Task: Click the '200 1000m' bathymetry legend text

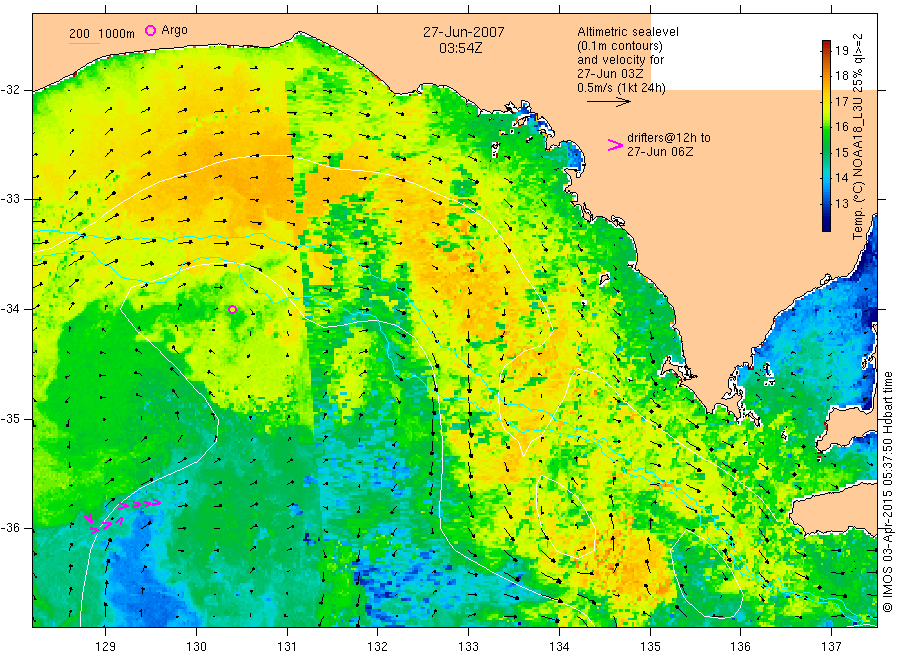Action: pyautogui.click(x=102, y=33)
